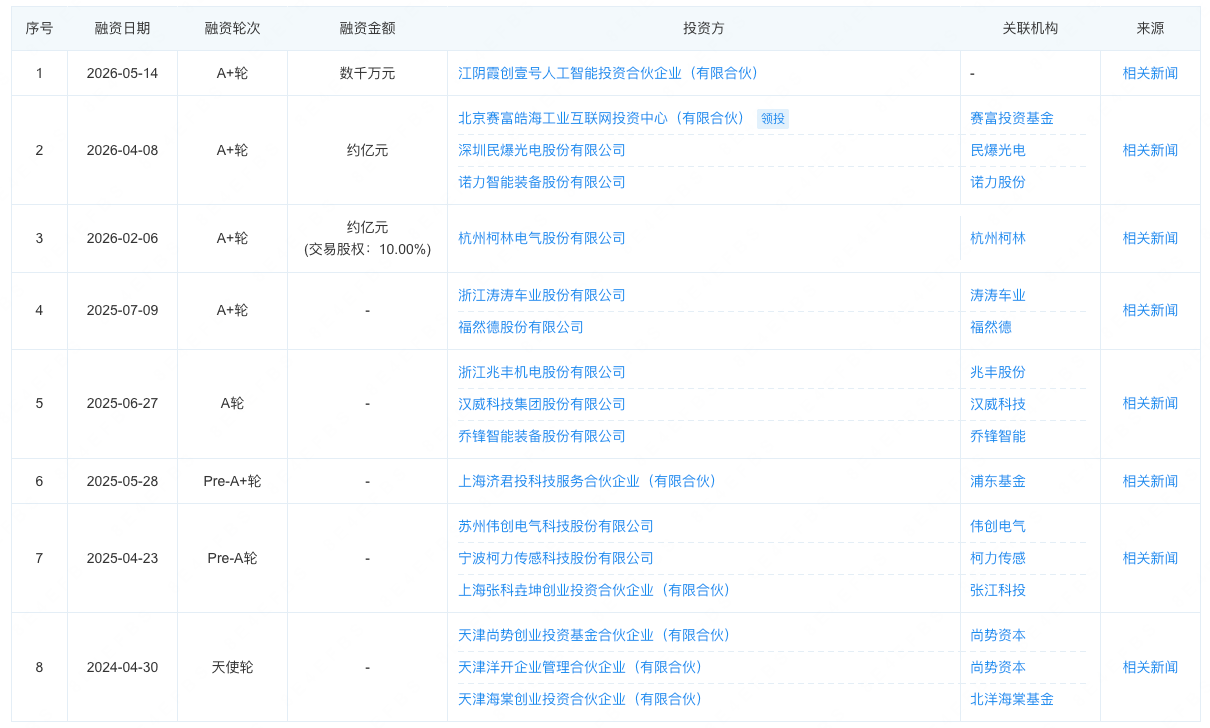Image resolution: width=1210 pixels, height=728 pixels.
Task: Open related institution 浦东基金
Action: click(x=998, y=481)
